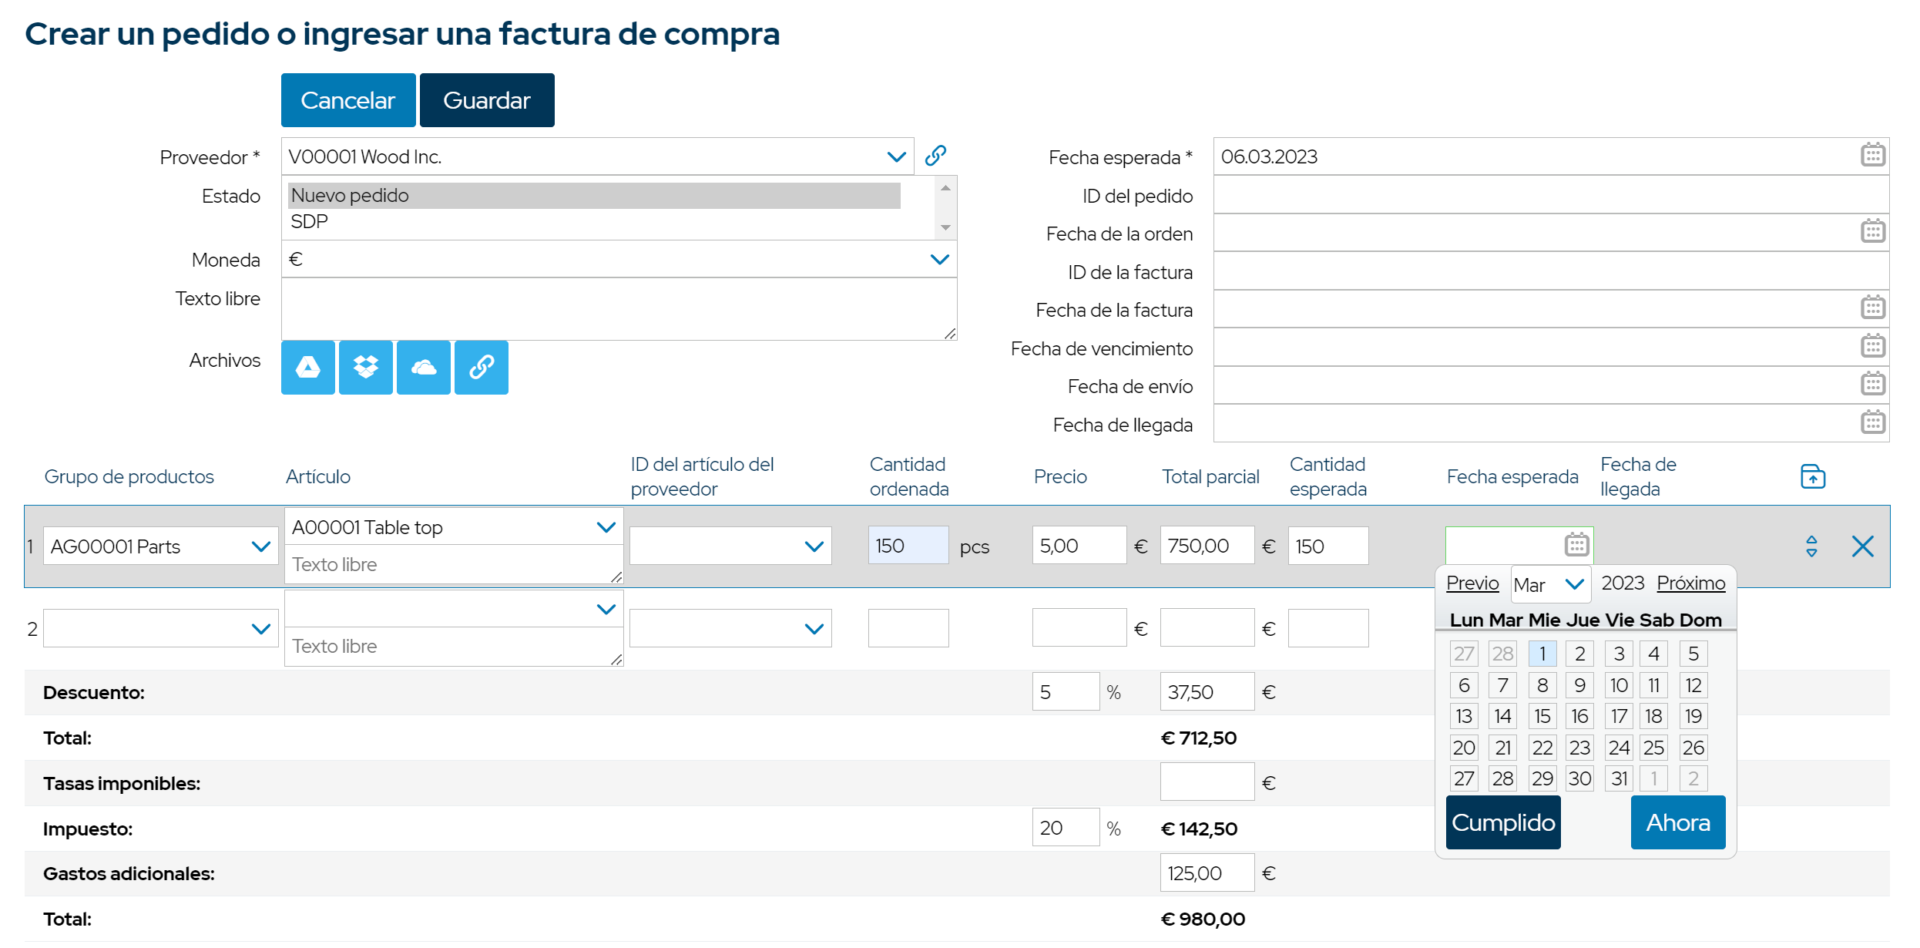Select day 31 in the calendar
The width and height of the screenshot is (1920, 948).
click(x=1618, y=778)
